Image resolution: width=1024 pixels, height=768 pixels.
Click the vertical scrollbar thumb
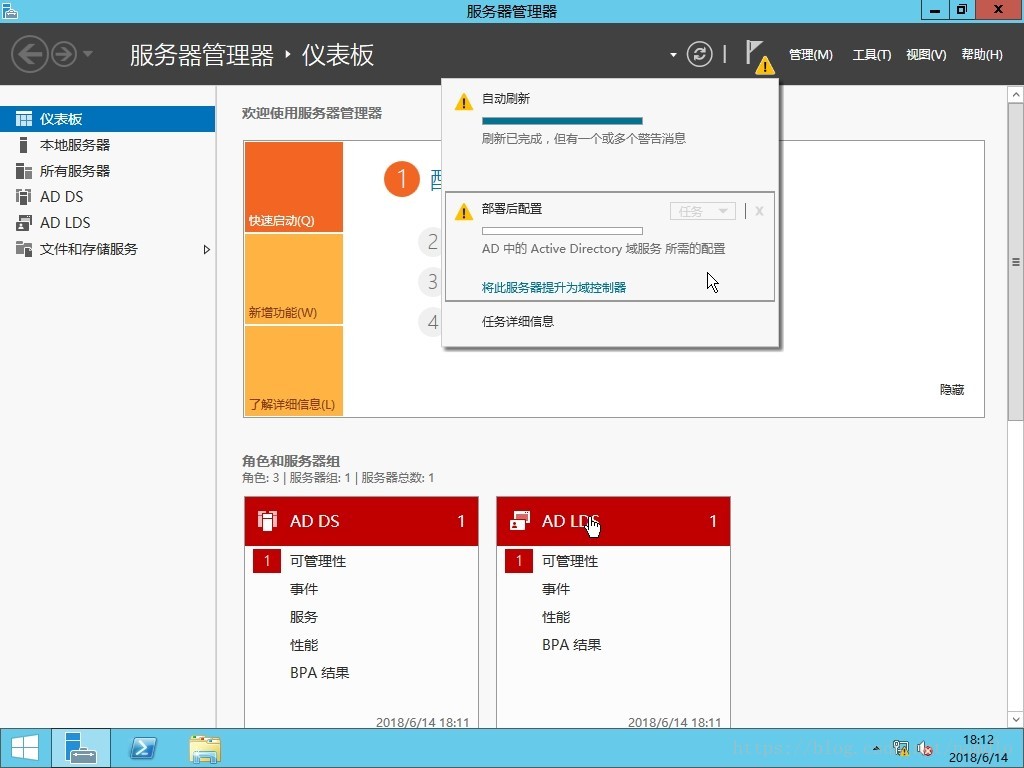click(x=1016, y=261)
